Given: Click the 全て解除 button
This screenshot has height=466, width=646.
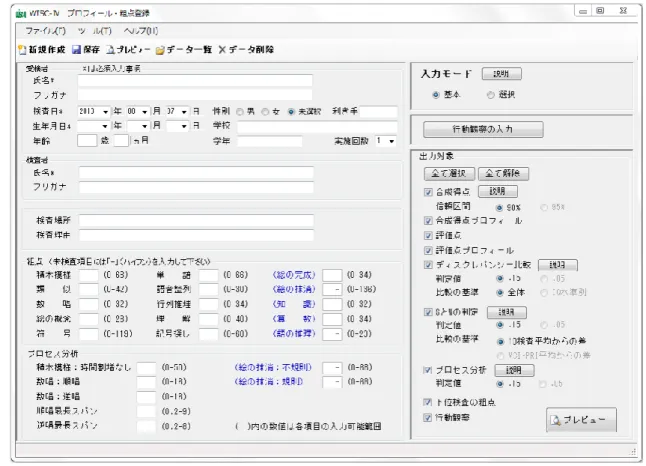Looking at the screenshot, I should [x=503, y=173].
